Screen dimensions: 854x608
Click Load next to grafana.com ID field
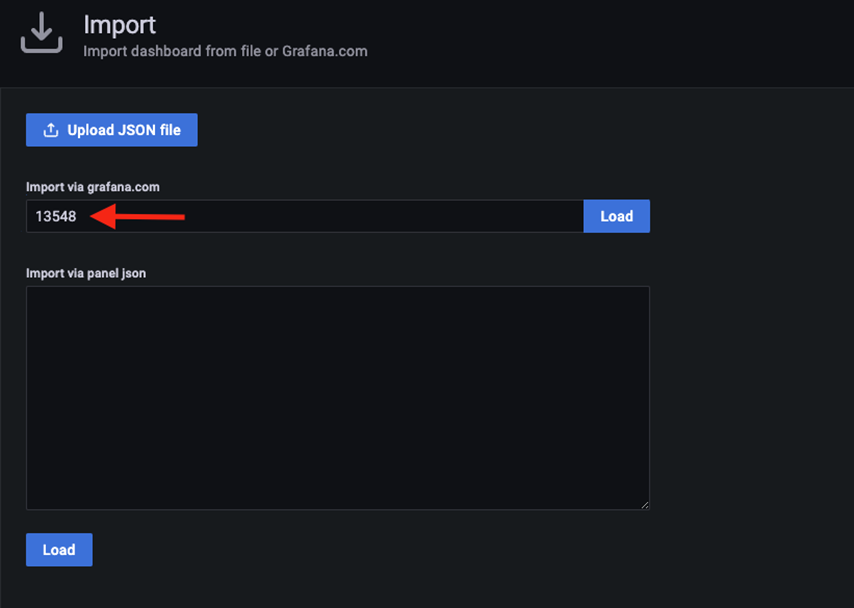617,216
